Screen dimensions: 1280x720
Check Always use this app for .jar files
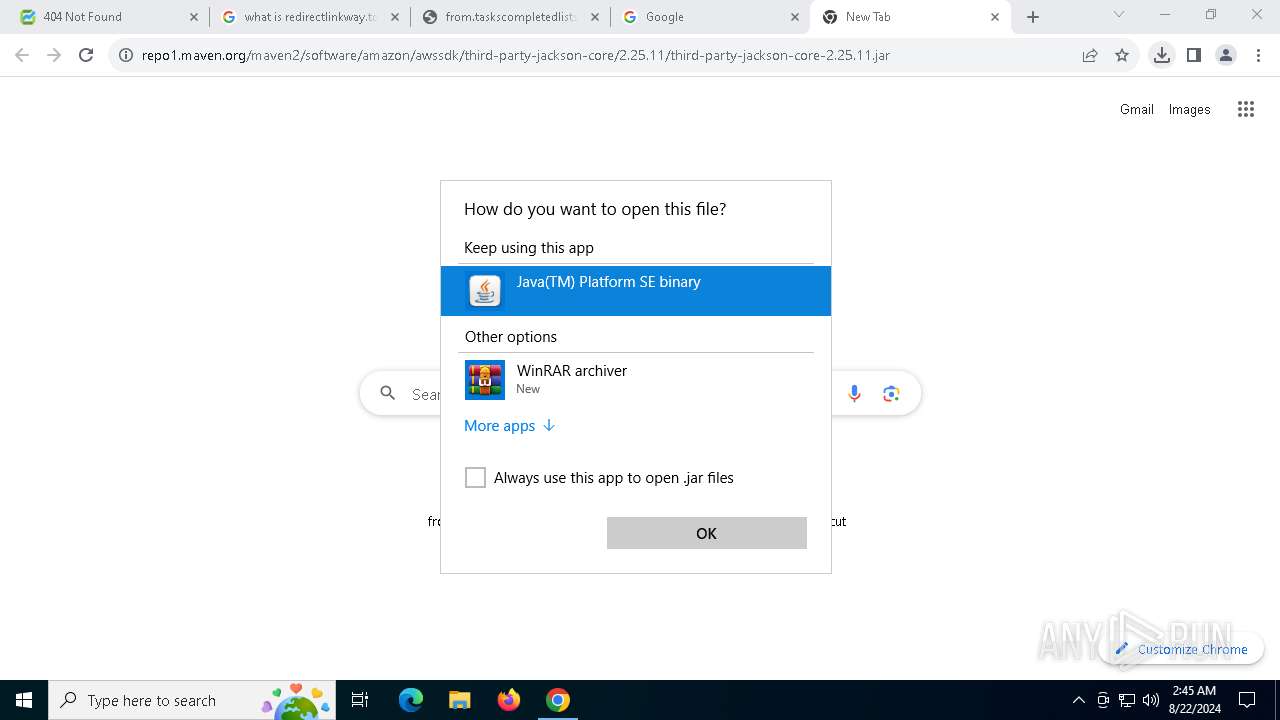[x=475, y=478]
